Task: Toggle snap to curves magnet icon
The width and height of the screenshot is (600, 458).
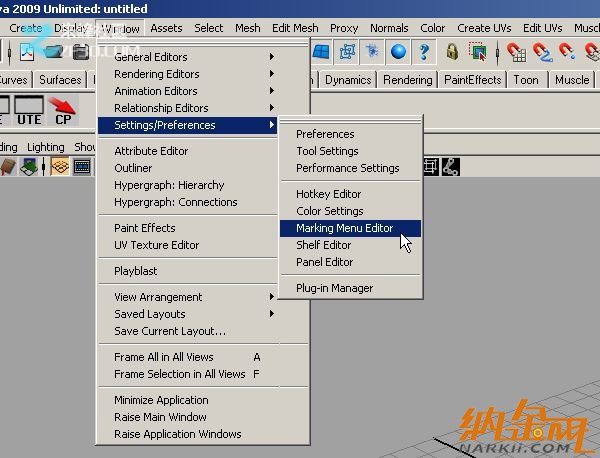Action: (x=545, y=51)
